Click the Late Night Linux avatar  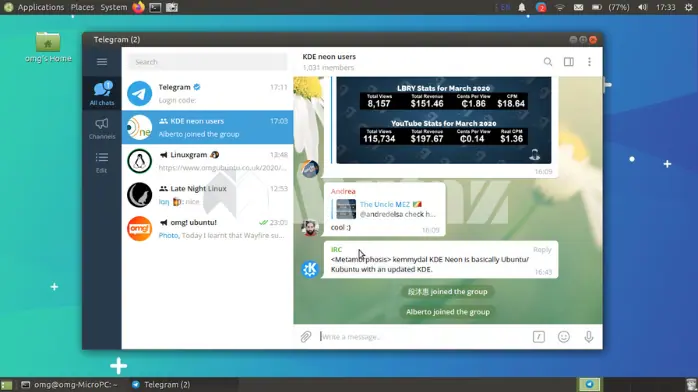tap(139, 195)
